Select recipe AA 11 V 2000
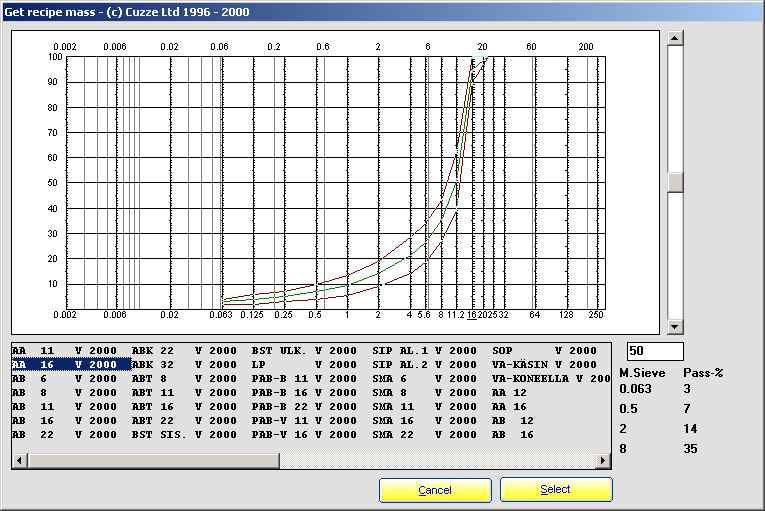The width and height of the screenshot is (765, 511). coord(65,350)
